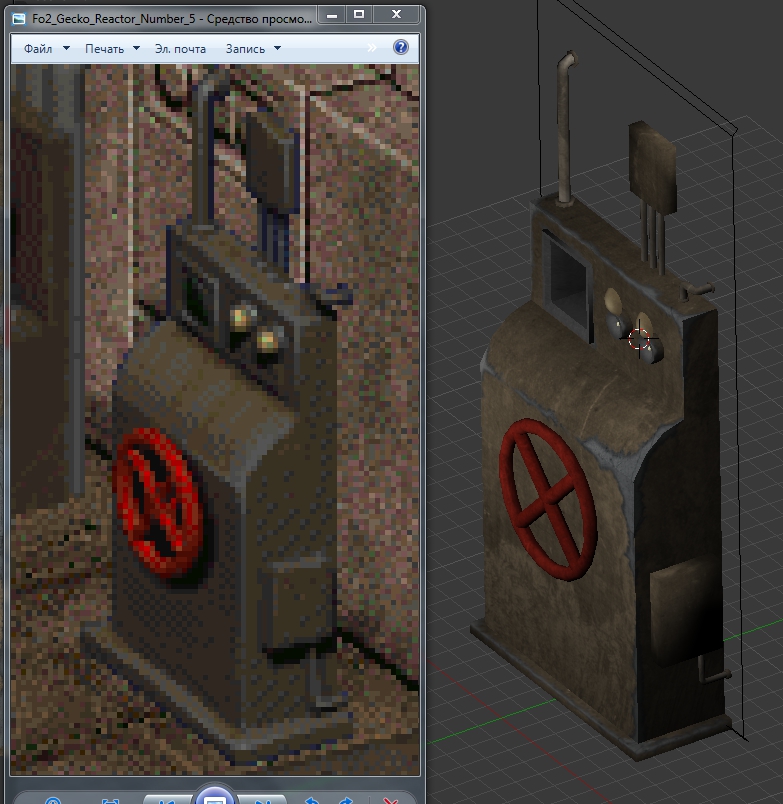Maximize the Photo Viewer window
Image resolution: width=783 pixels, height=804 pixels.
coord(359,15)
